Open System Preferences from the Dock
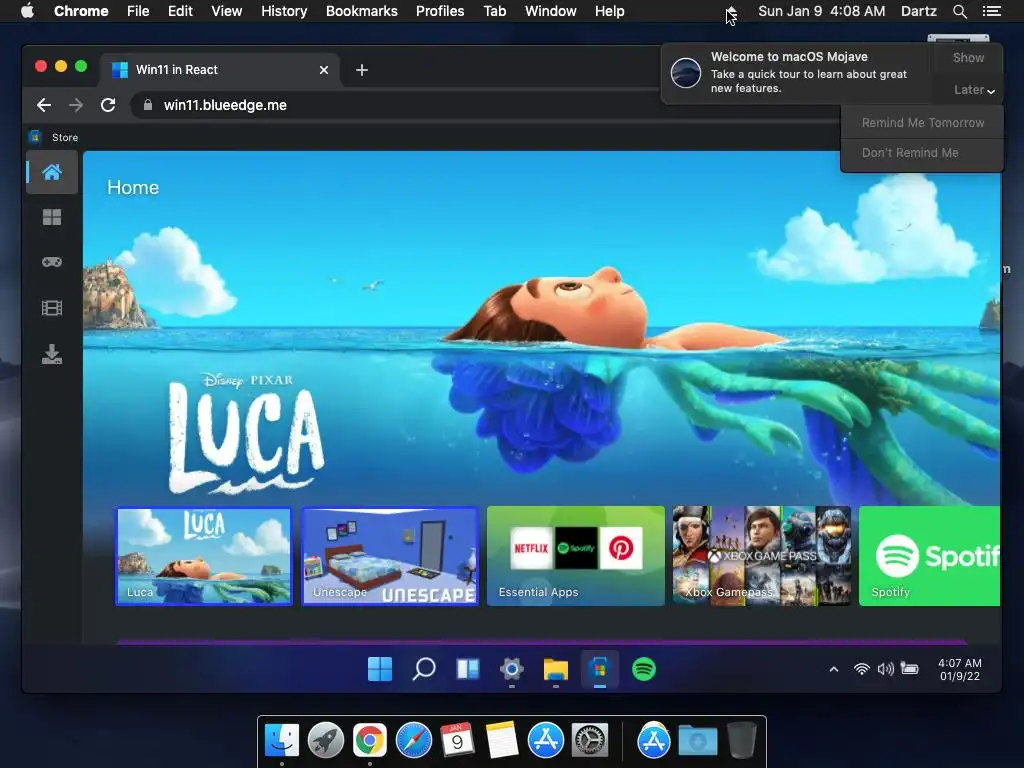Image resolution: width=1024 pixels, height=768 pixels. click(590, 741)
